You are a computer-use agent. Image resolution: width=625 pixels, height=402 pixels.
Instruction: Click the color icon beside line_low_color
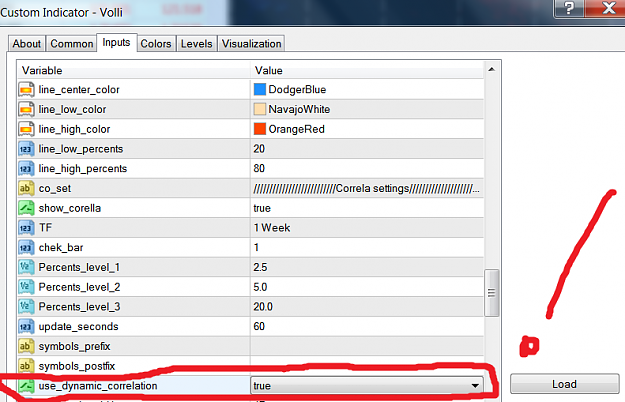[x=26, y=109]
